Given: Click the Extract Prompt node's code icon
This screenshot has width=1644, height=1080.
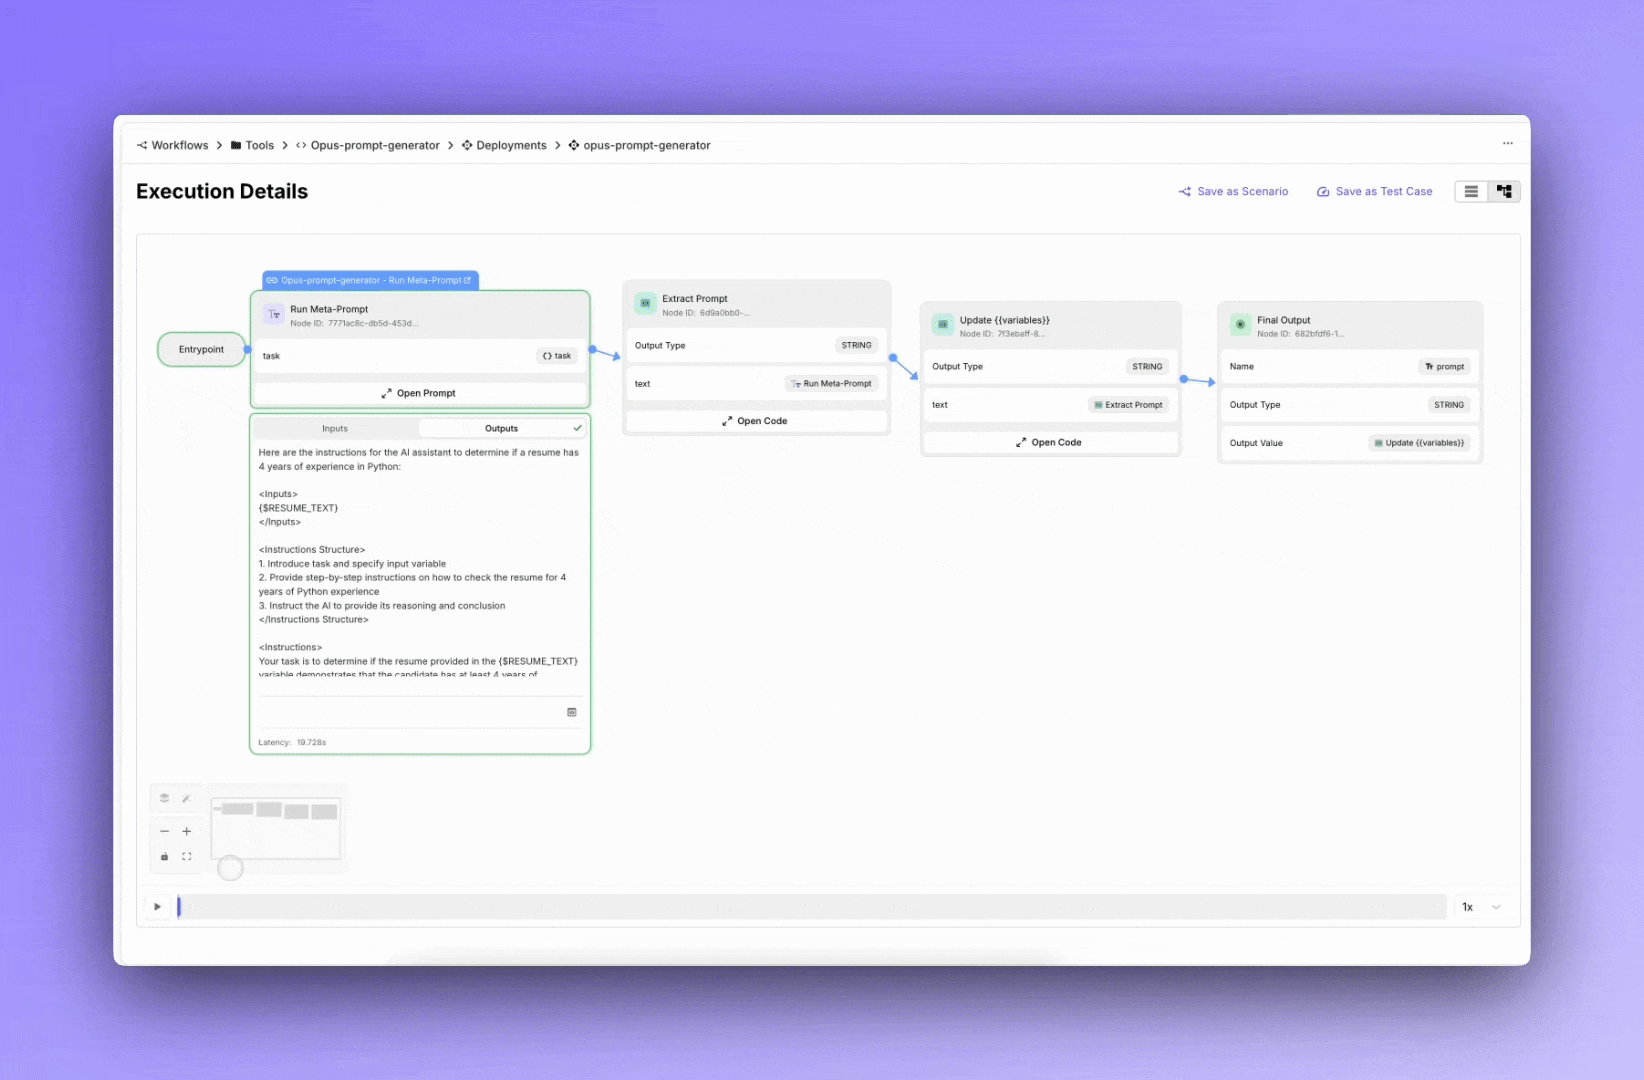Looking at the screenshot, I should click(645, 304).
